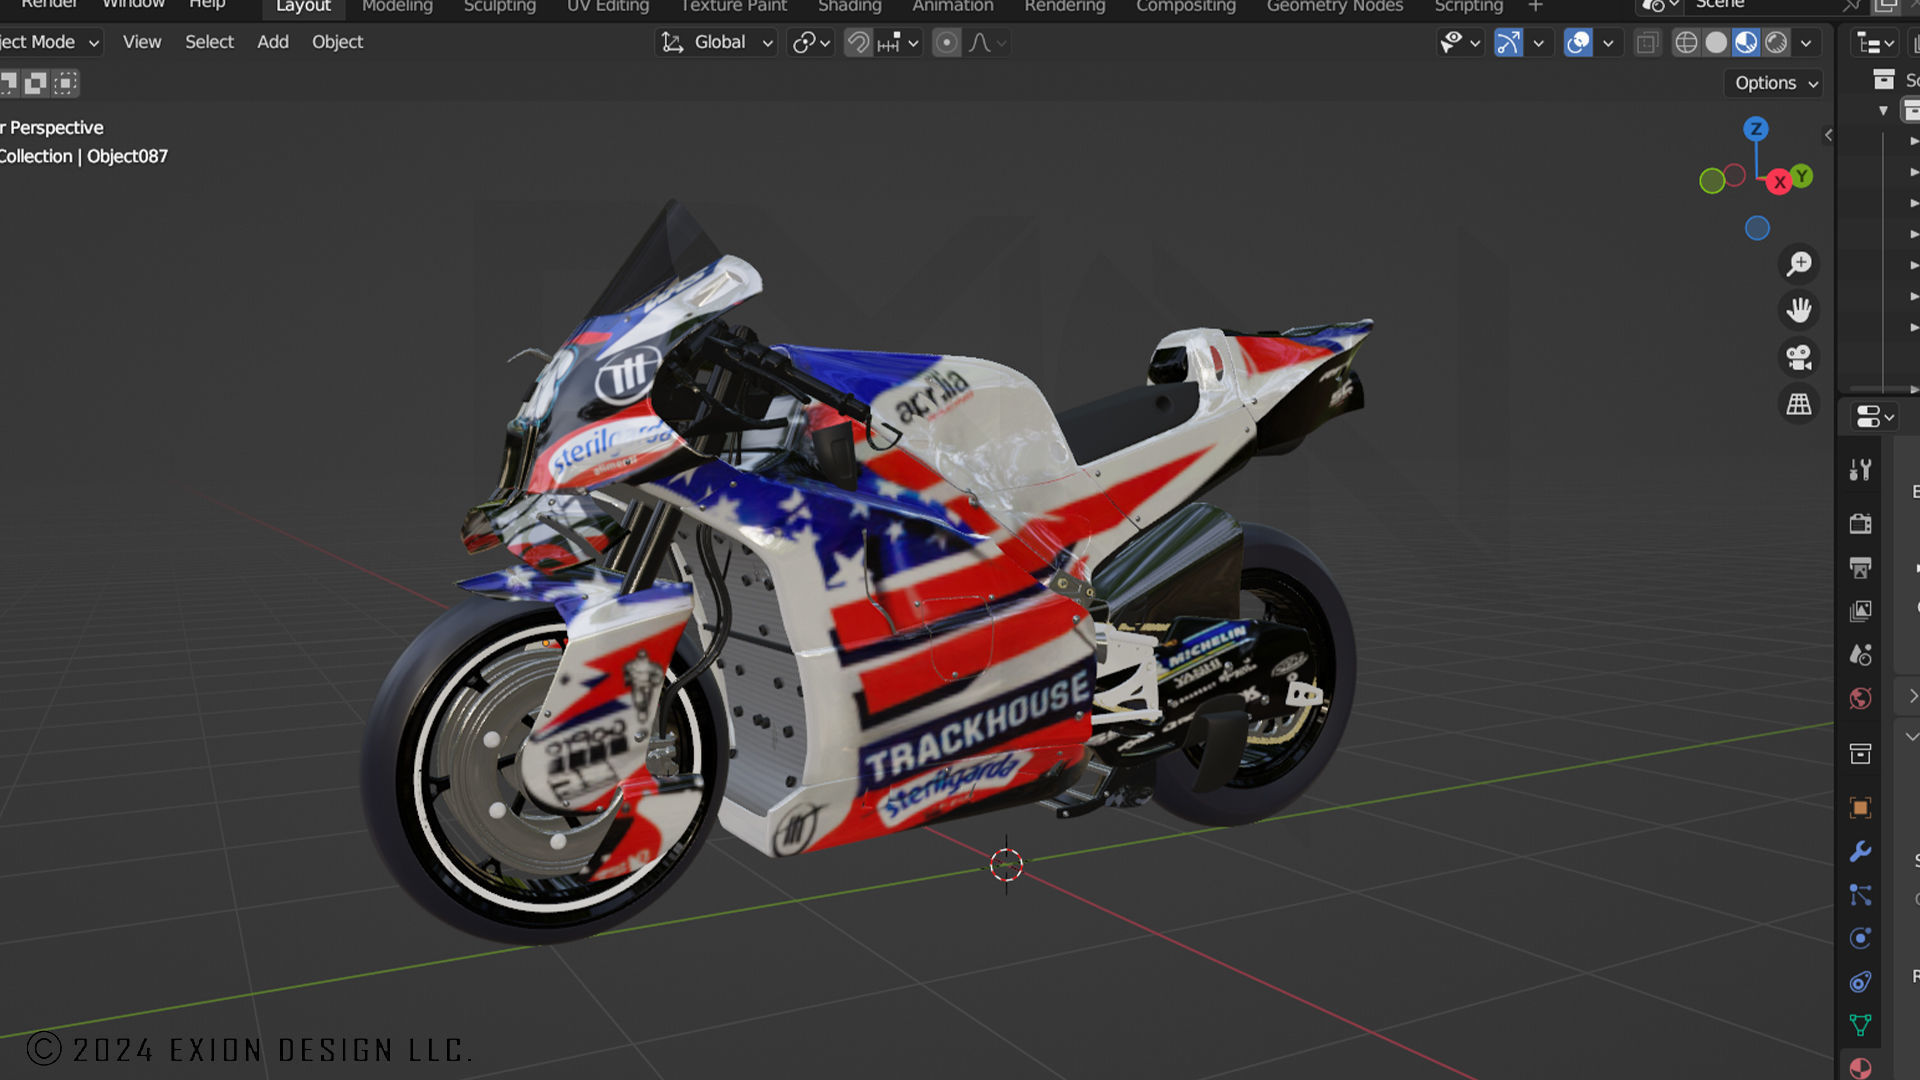This screenshot has height=1080, width=1920.
Task: Open the Physics properties tab
Action: (x=1860, y=938)
